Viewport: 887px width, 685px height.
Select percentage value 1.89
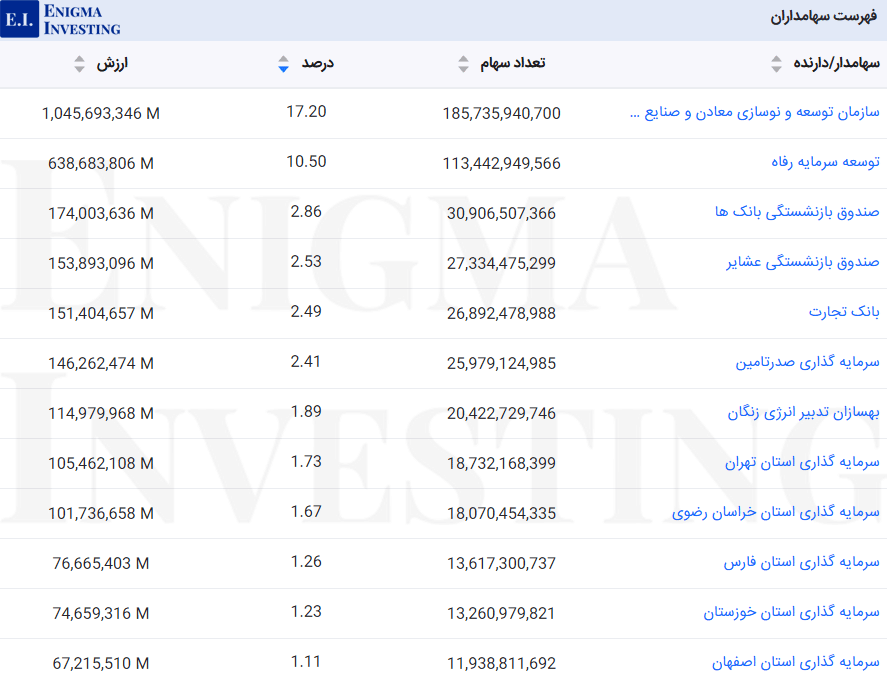(306, 411)
